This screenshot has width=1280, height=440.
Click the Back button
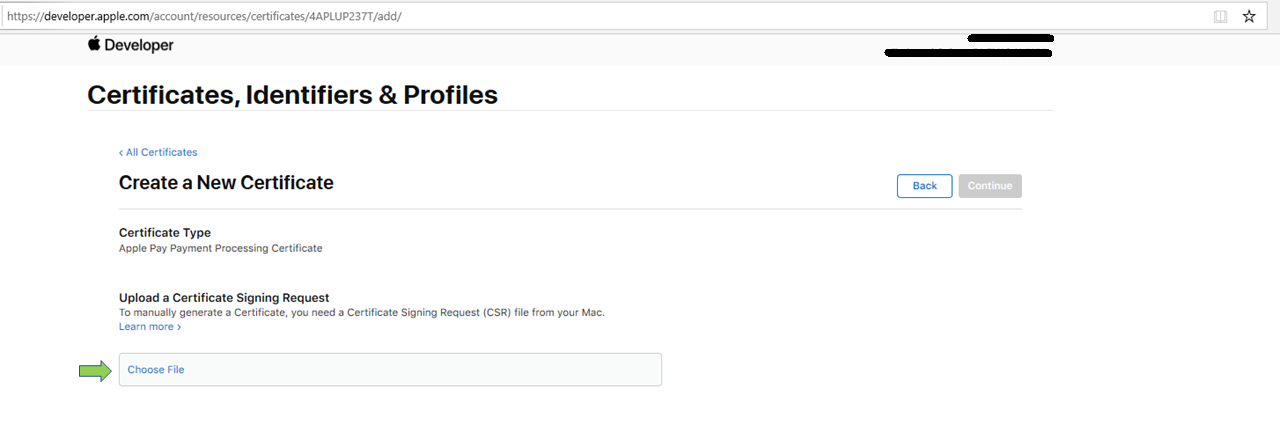point(925,186)
